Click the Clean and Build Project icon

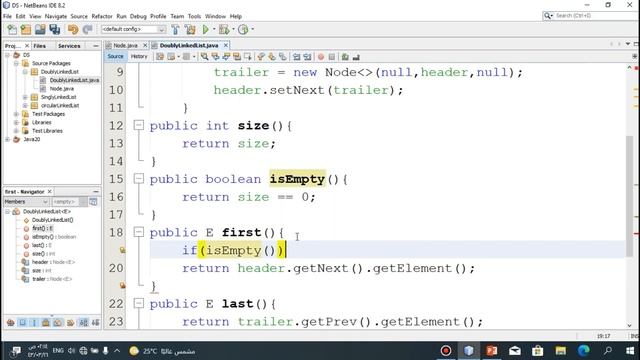pyautogui.click(x=190, y=29)
